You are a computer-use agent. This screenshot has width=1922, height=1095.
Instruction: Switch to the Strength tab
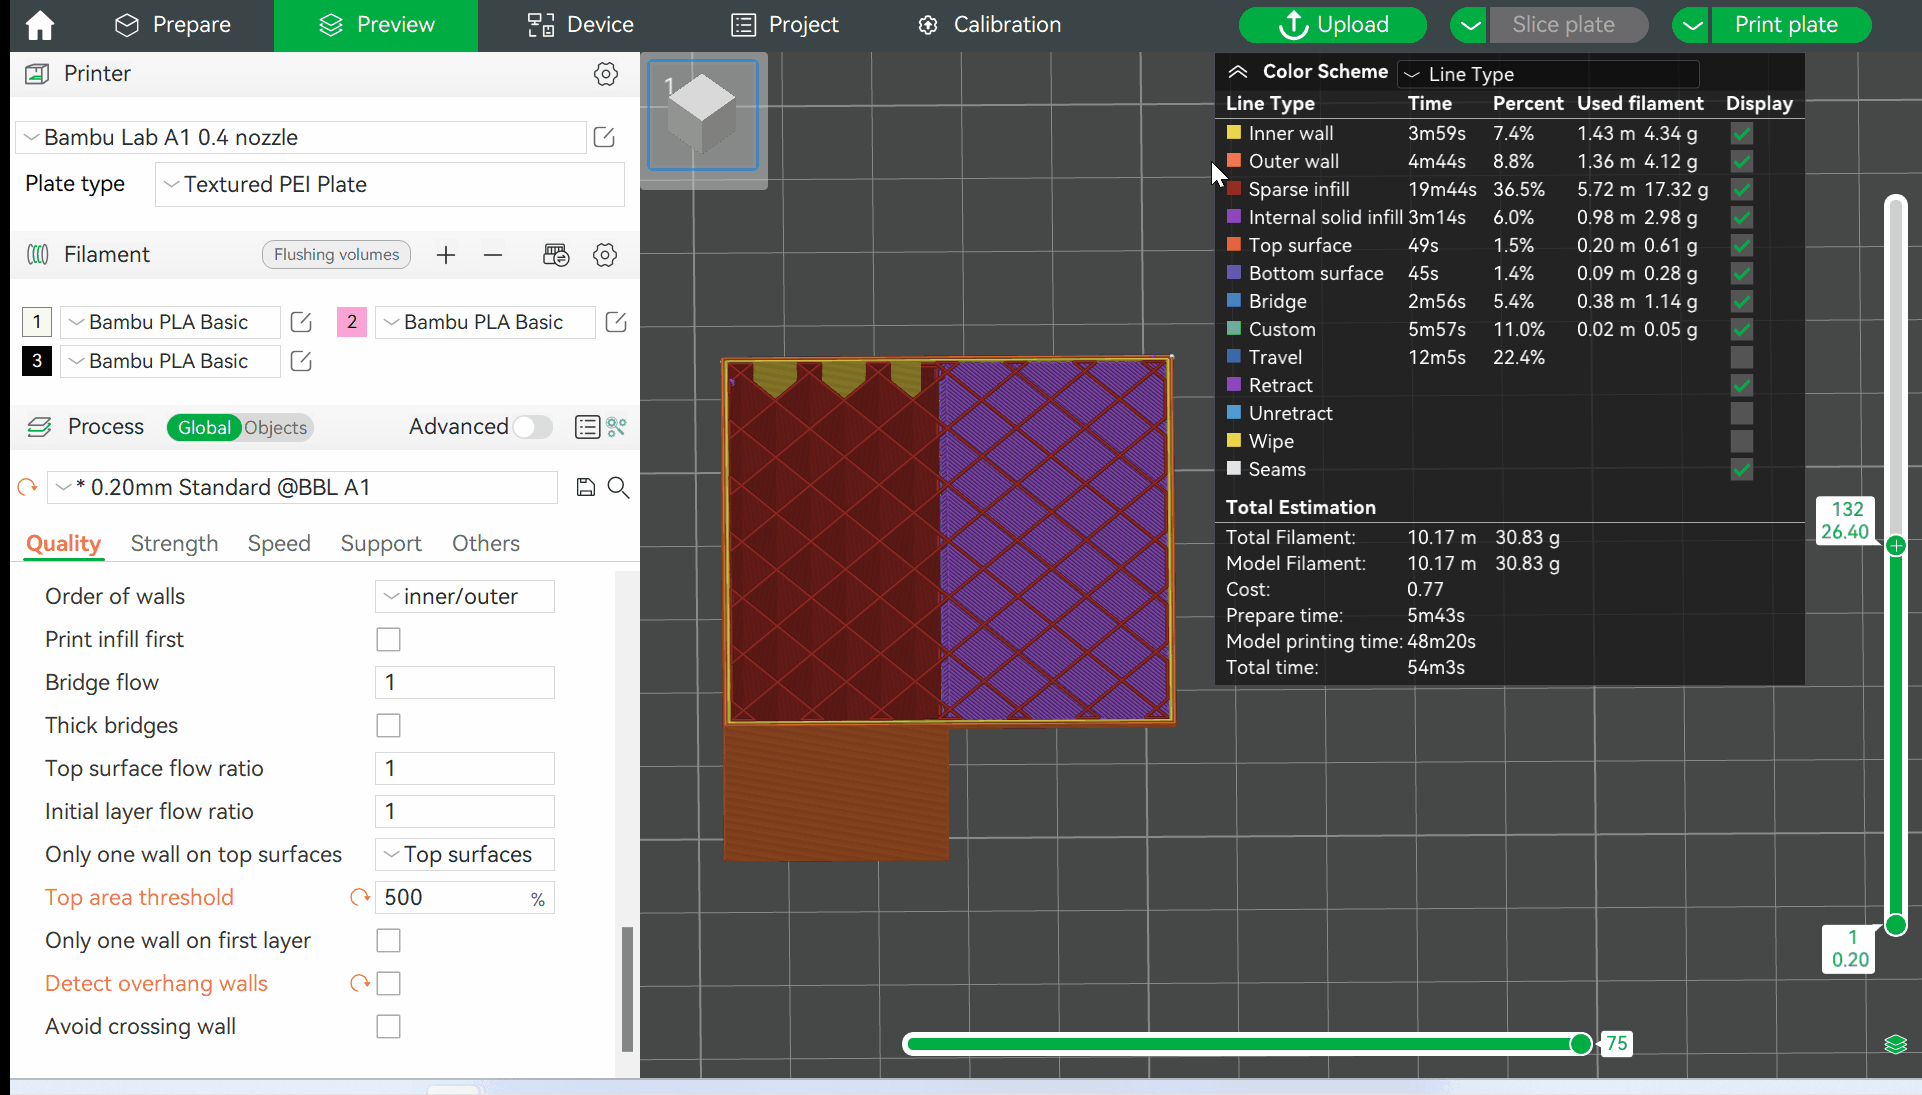(x=173, y=542)
